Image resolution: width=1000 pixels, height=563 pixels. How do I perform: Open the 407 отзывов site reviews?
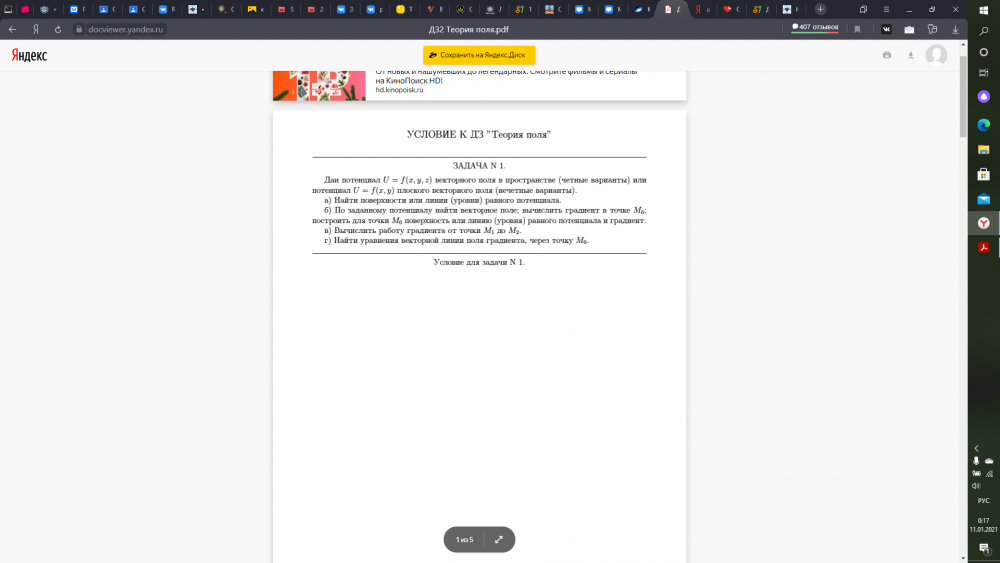(814, 27)
